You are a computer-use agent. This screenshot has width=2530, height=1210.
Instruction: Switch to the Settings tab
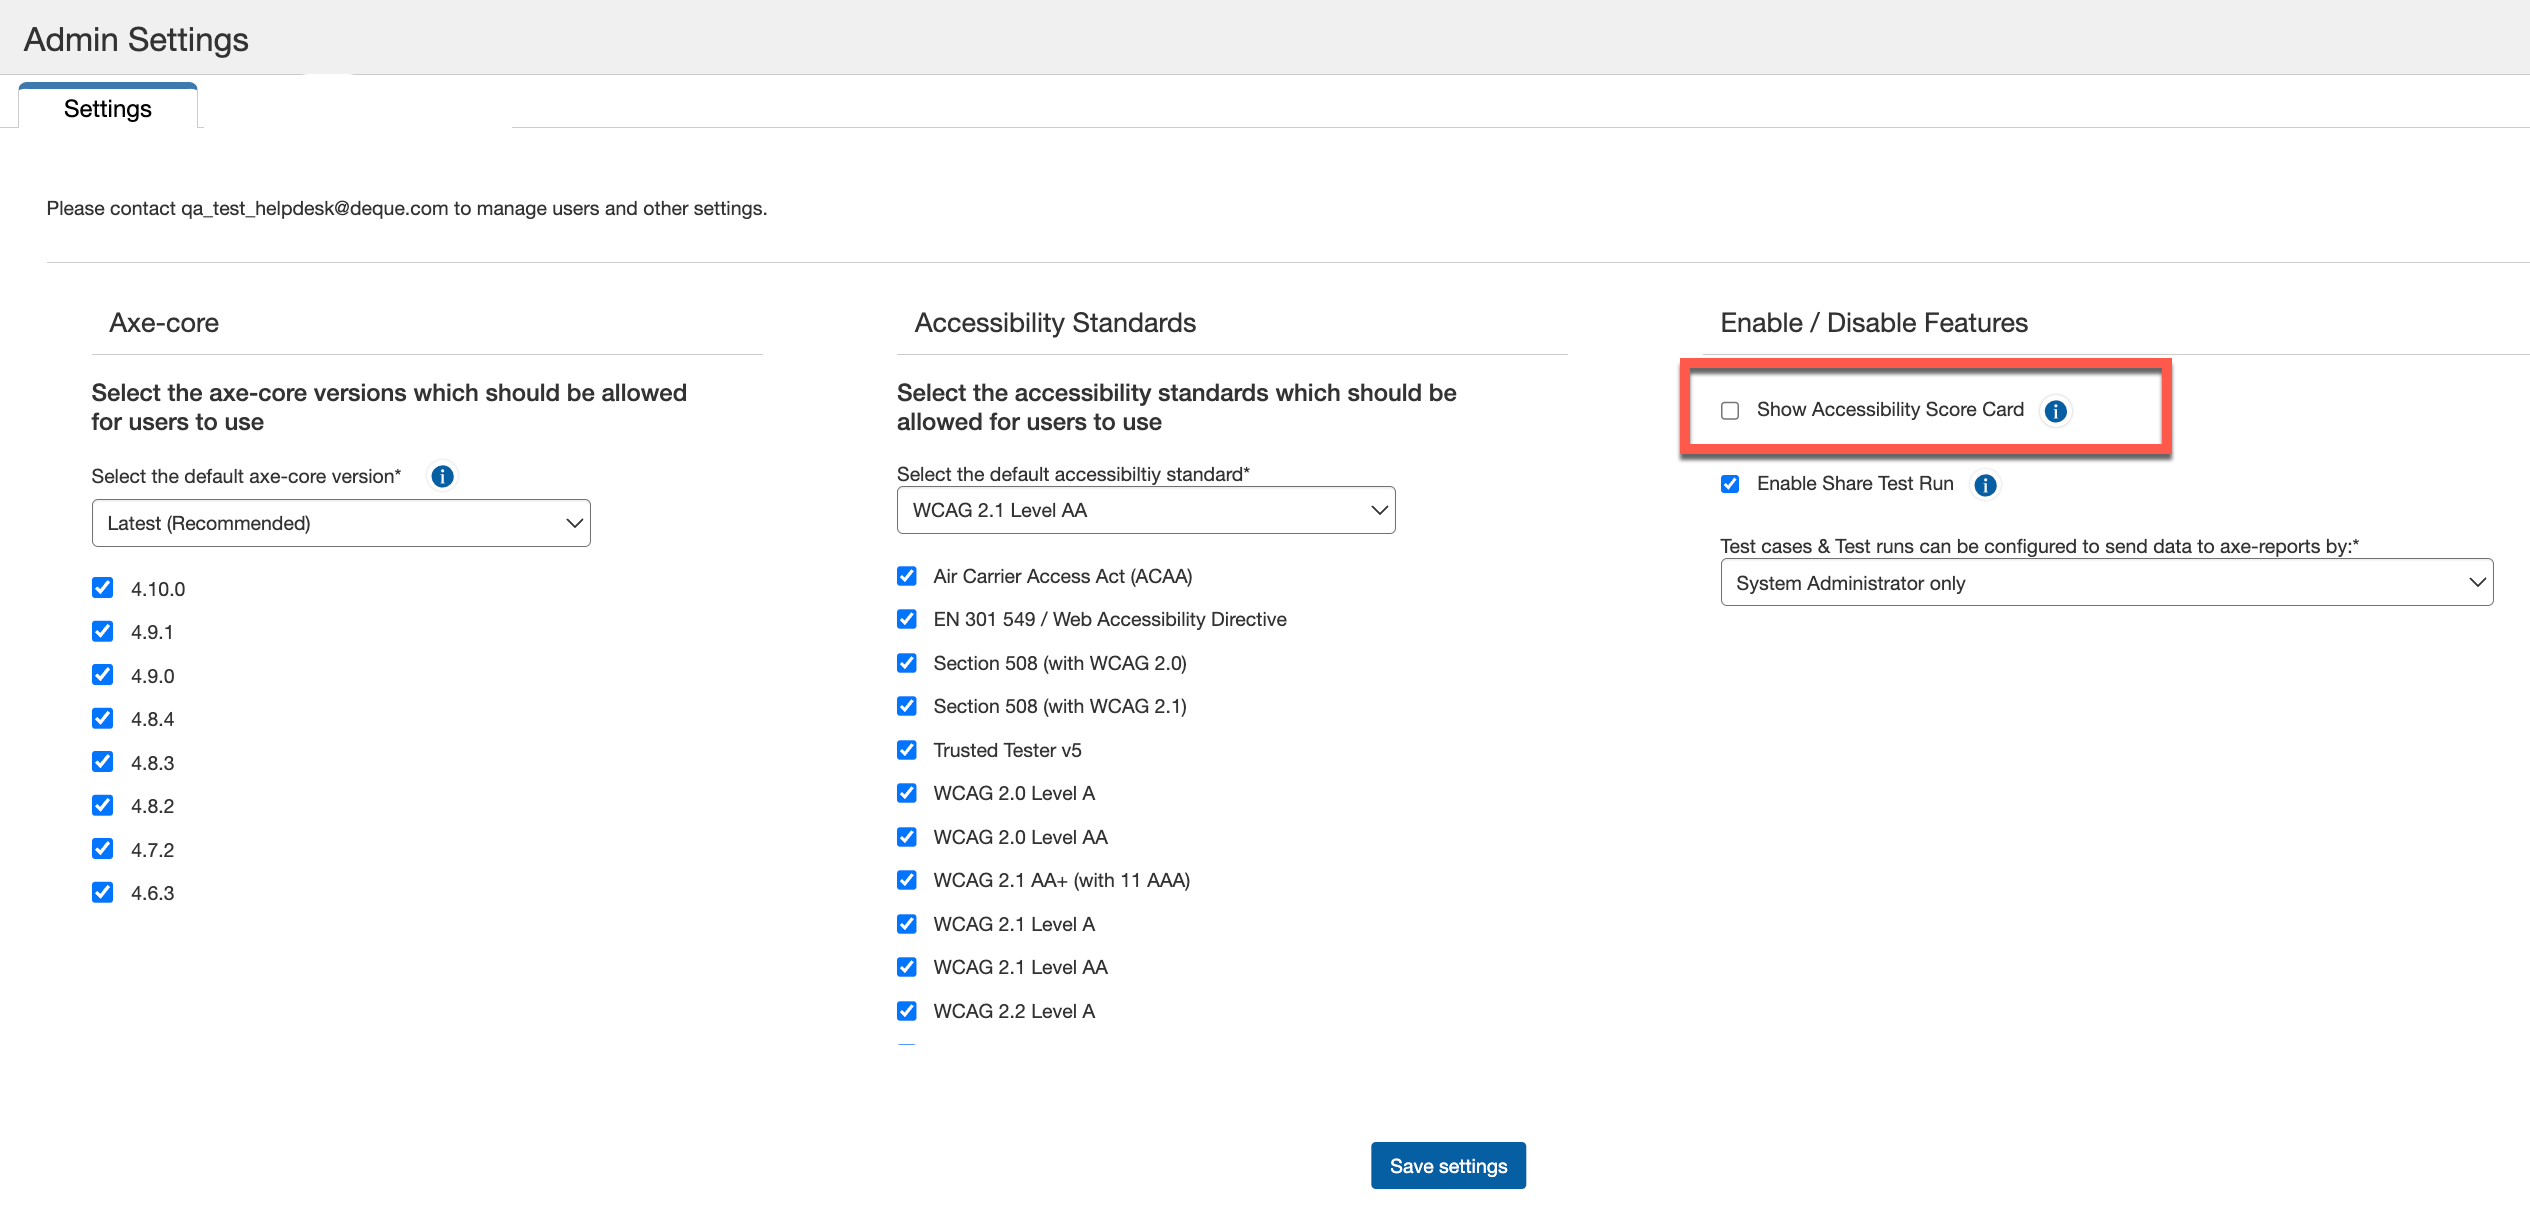coord(108,109)
